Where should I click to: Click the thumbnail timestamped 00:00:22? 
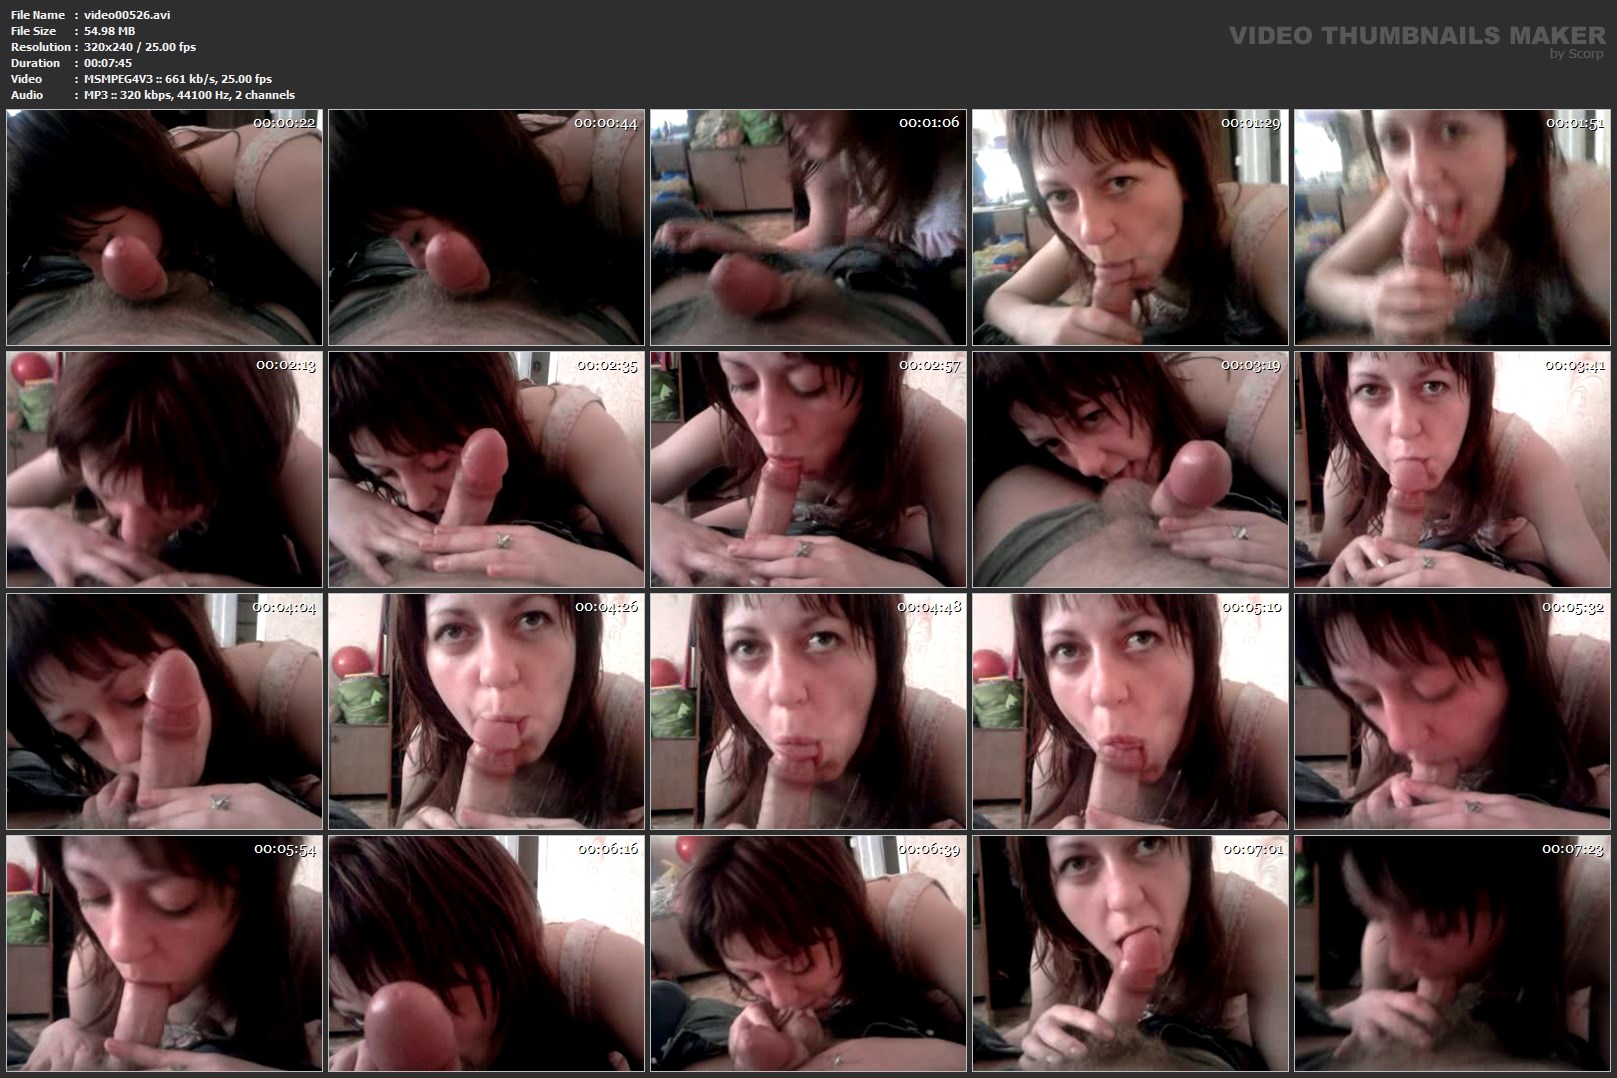(164, 228)
